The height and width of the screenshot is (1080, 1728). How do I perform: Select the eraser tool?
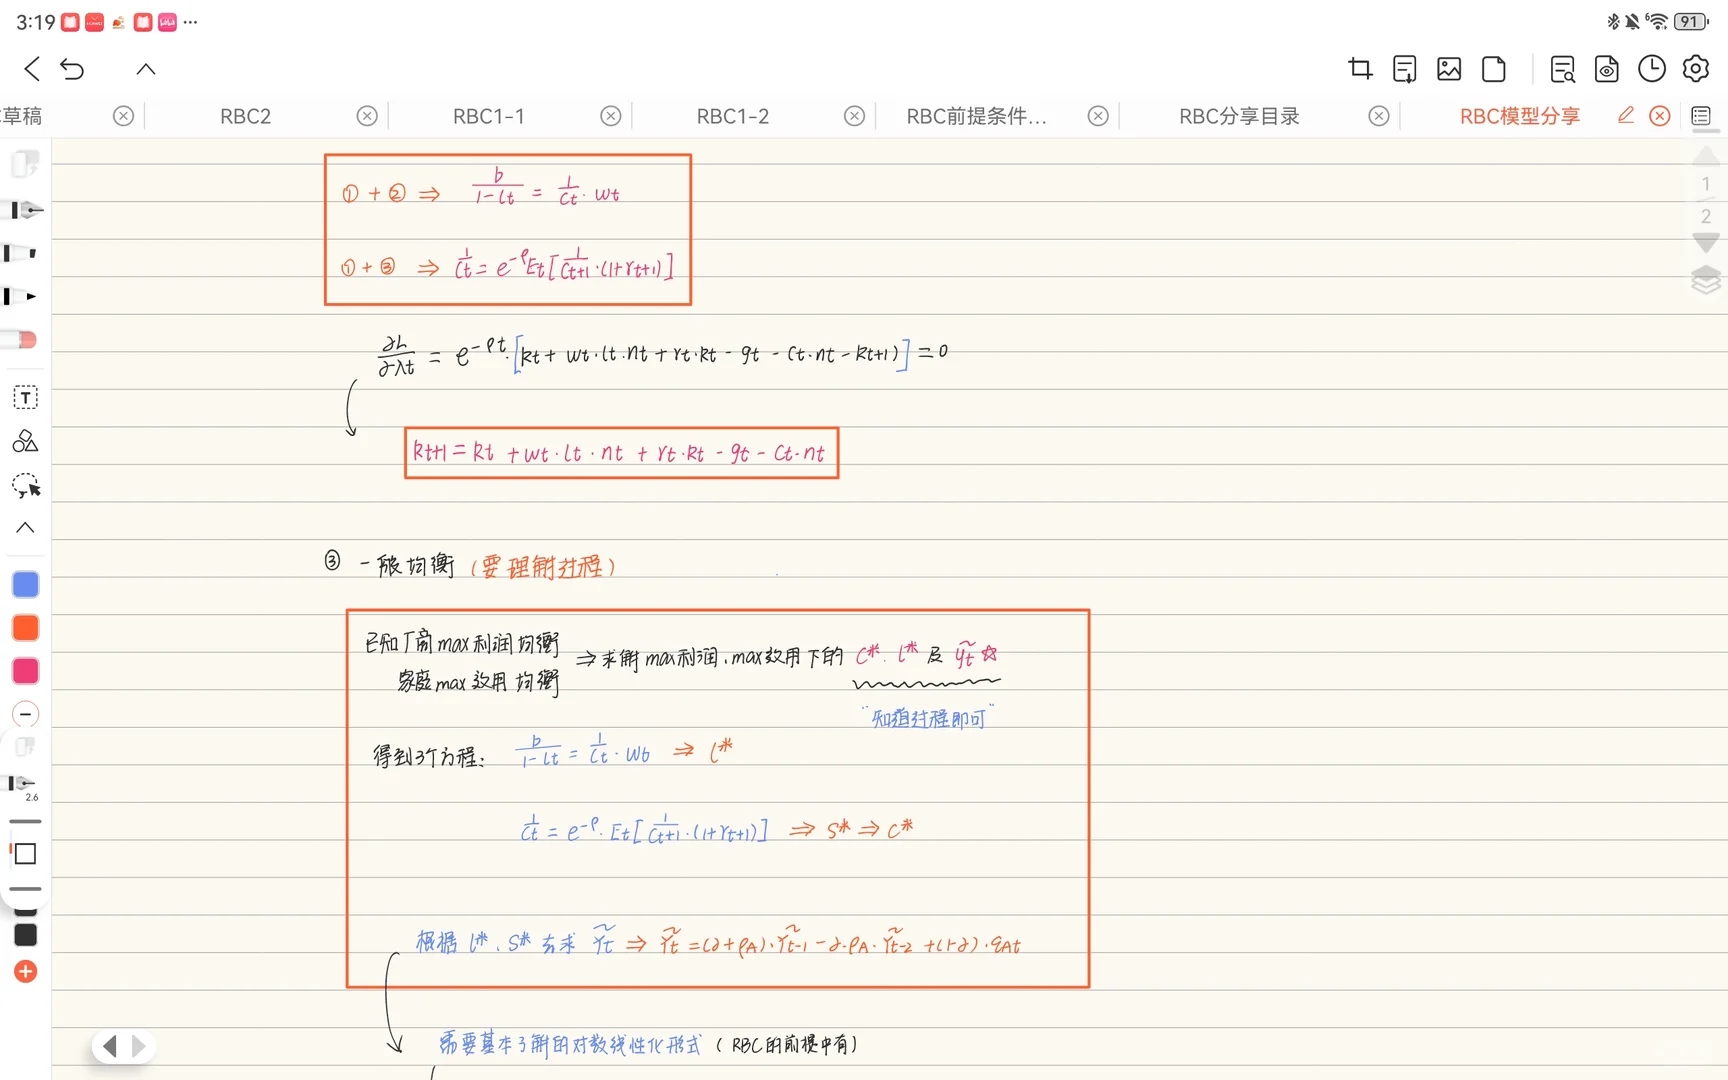pos(22,340)
